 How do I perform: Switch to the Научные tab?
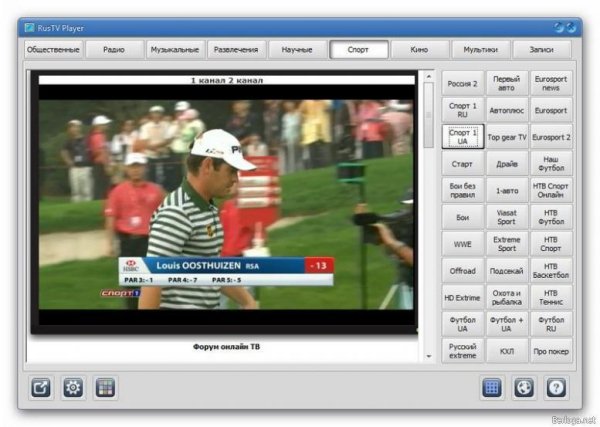point(297,50)
